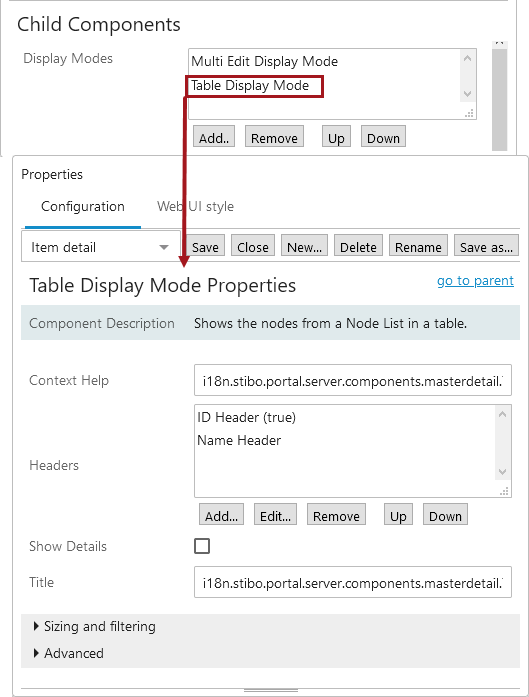529x697 pixels.
Task: Select the Configuration tab
Action: click(83, 206)
